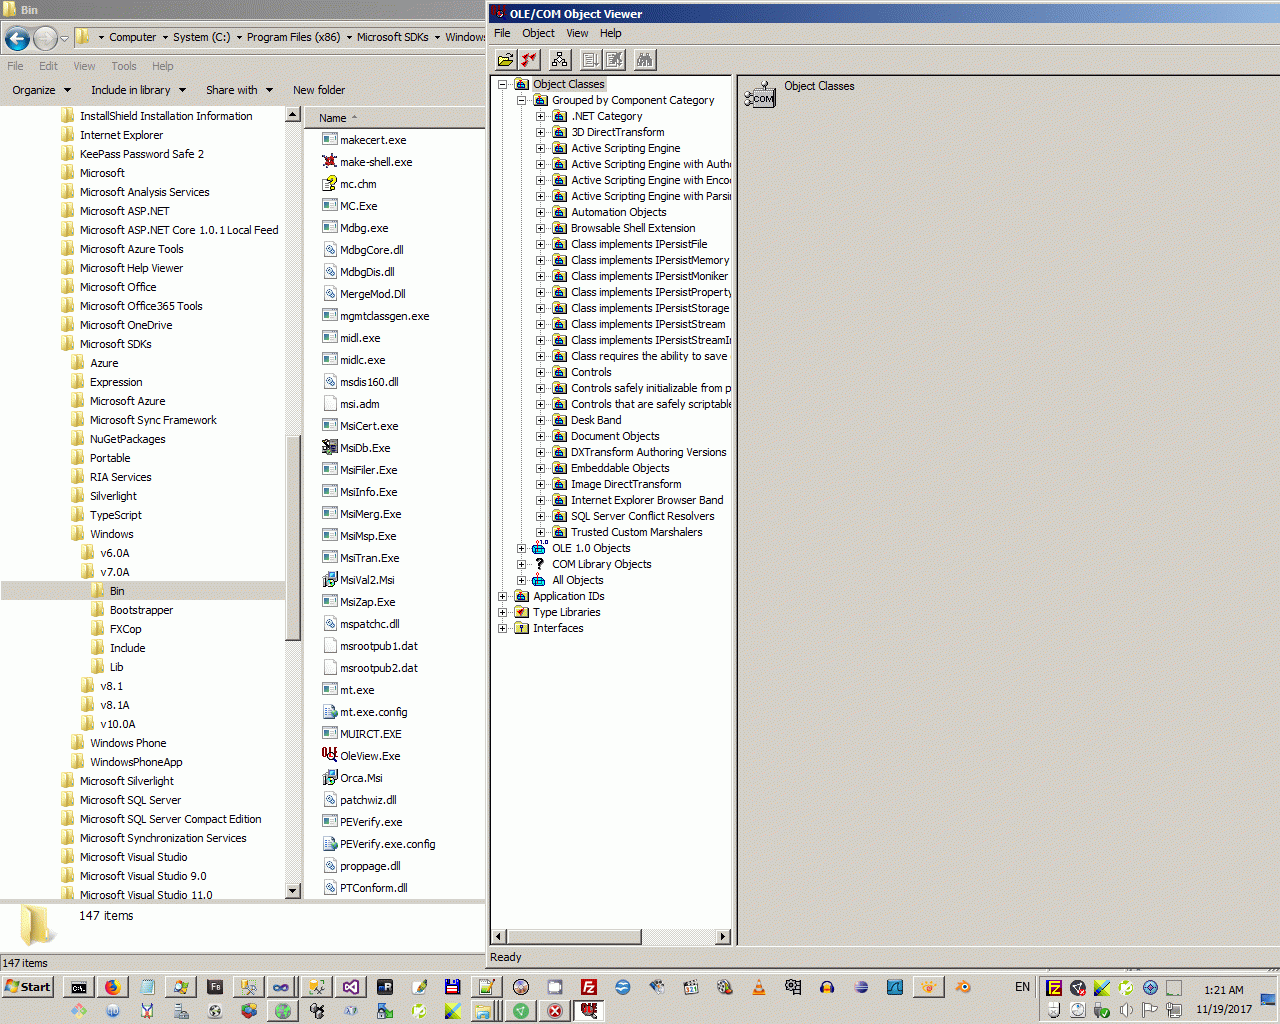Open the Include in library dropdown
This screenshot has height=1024, width=1280.
tap(138, 90)
